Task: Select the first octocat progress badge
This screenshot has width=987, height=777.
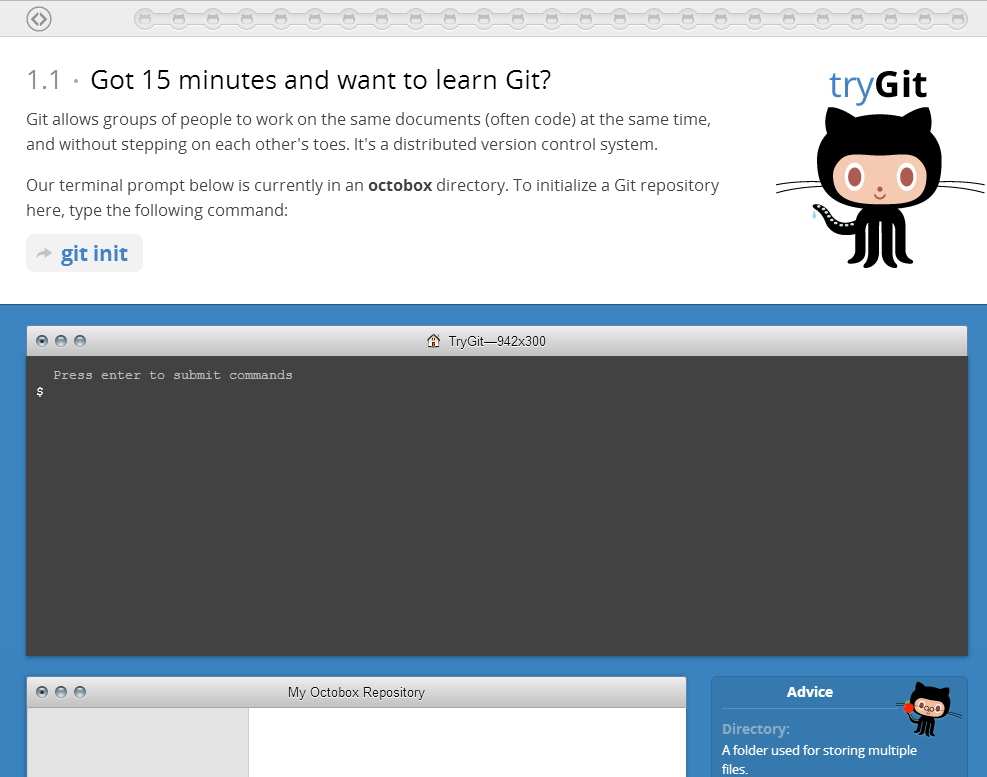Action: coord(145,19)
